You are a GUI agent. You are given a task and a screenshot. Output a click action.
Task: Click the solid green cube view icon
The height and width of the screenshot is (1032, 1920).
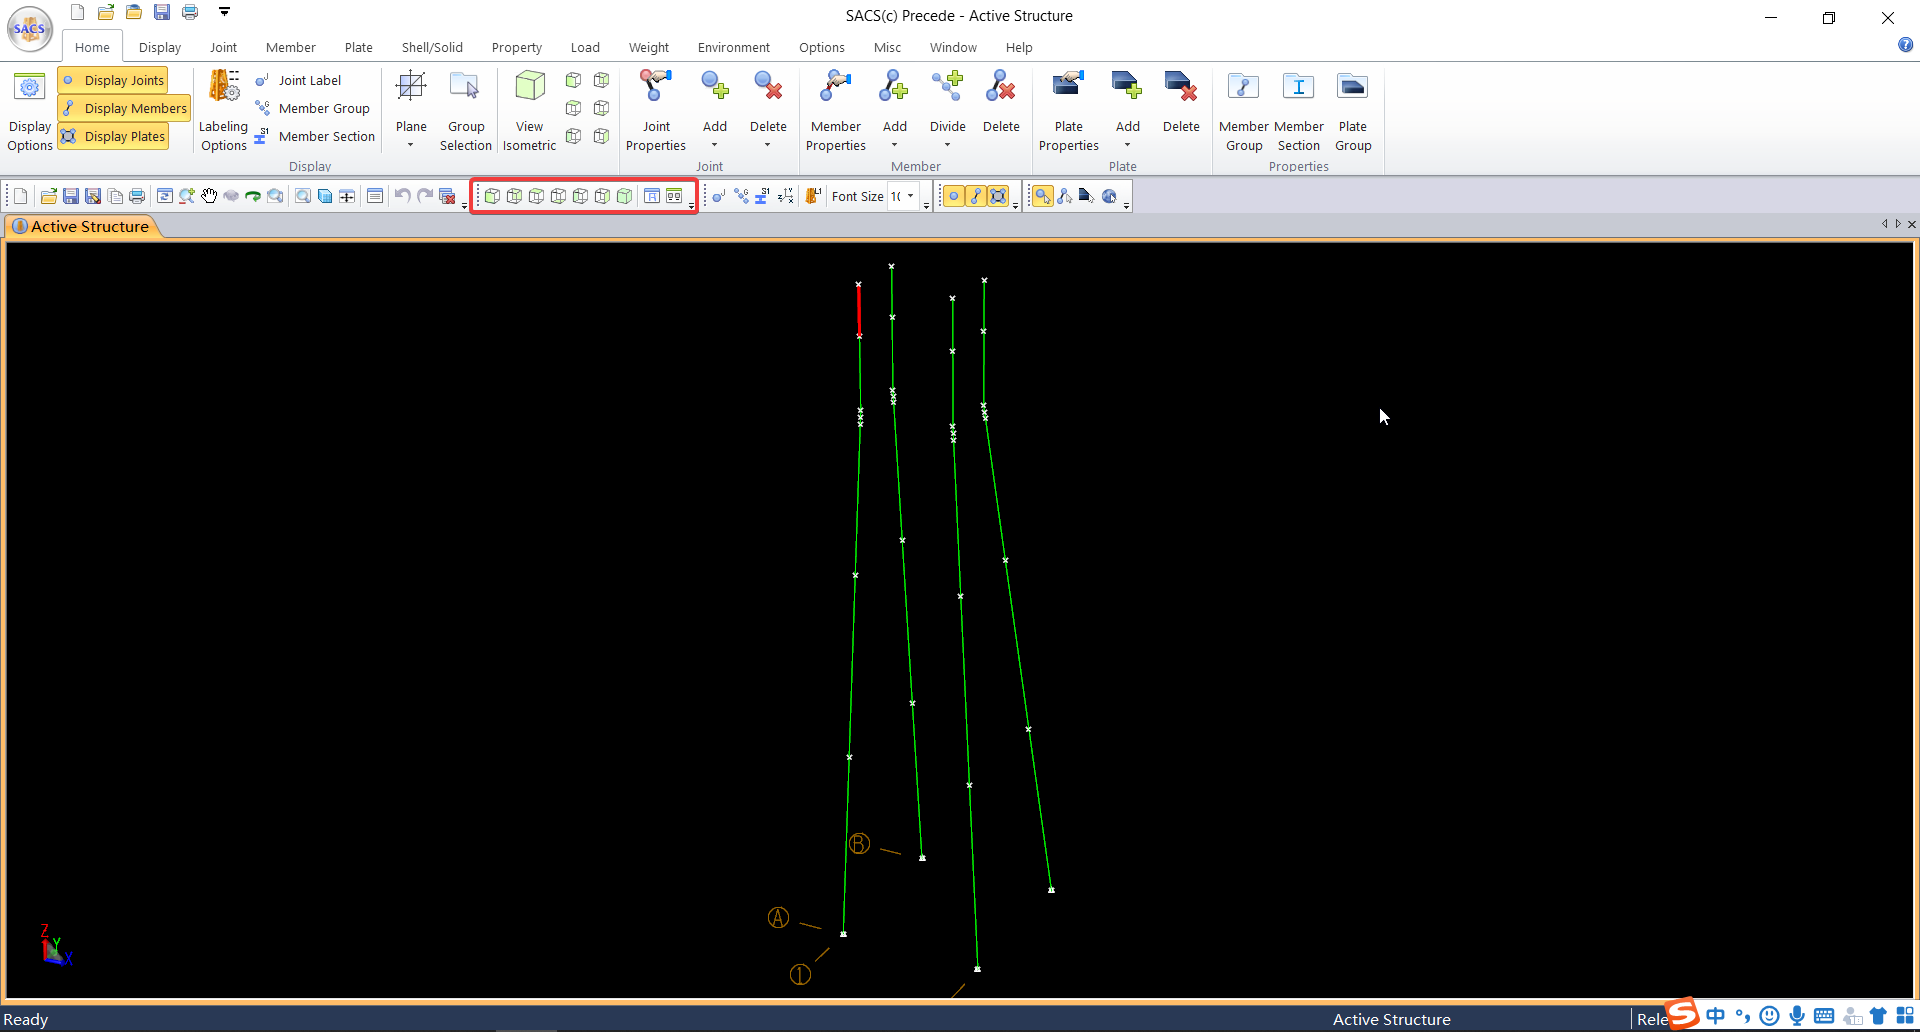(x=624, y=196)
